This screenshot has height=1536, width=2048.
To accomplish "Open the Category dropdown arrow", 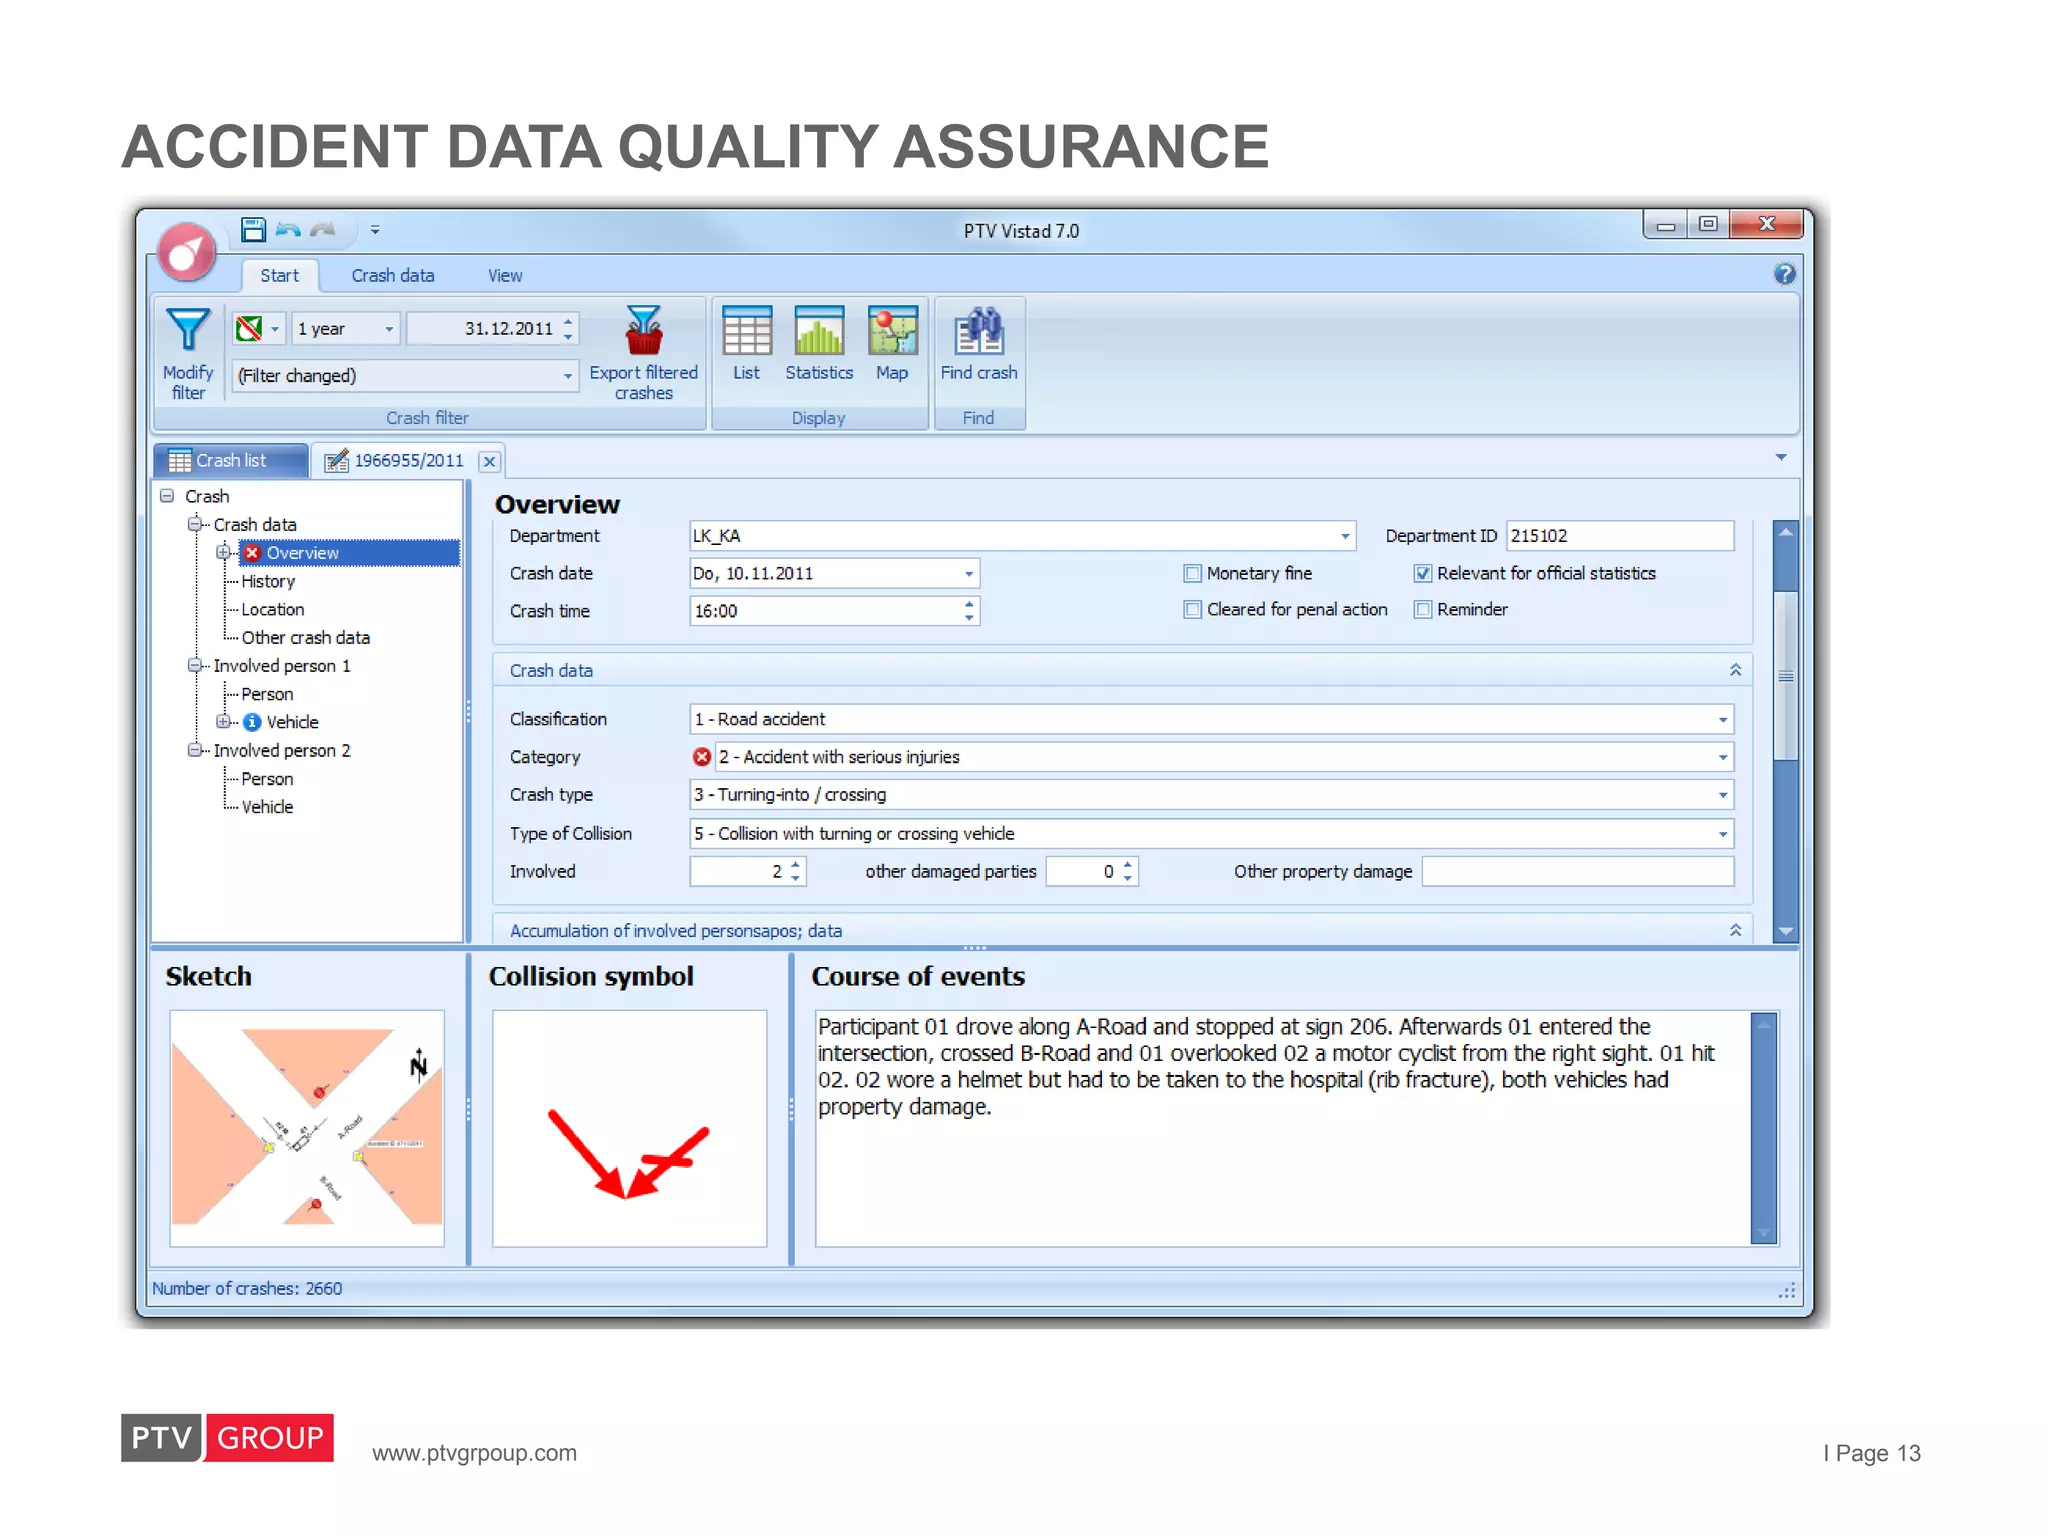I will pyautogui.click(x=1722, y=757).
